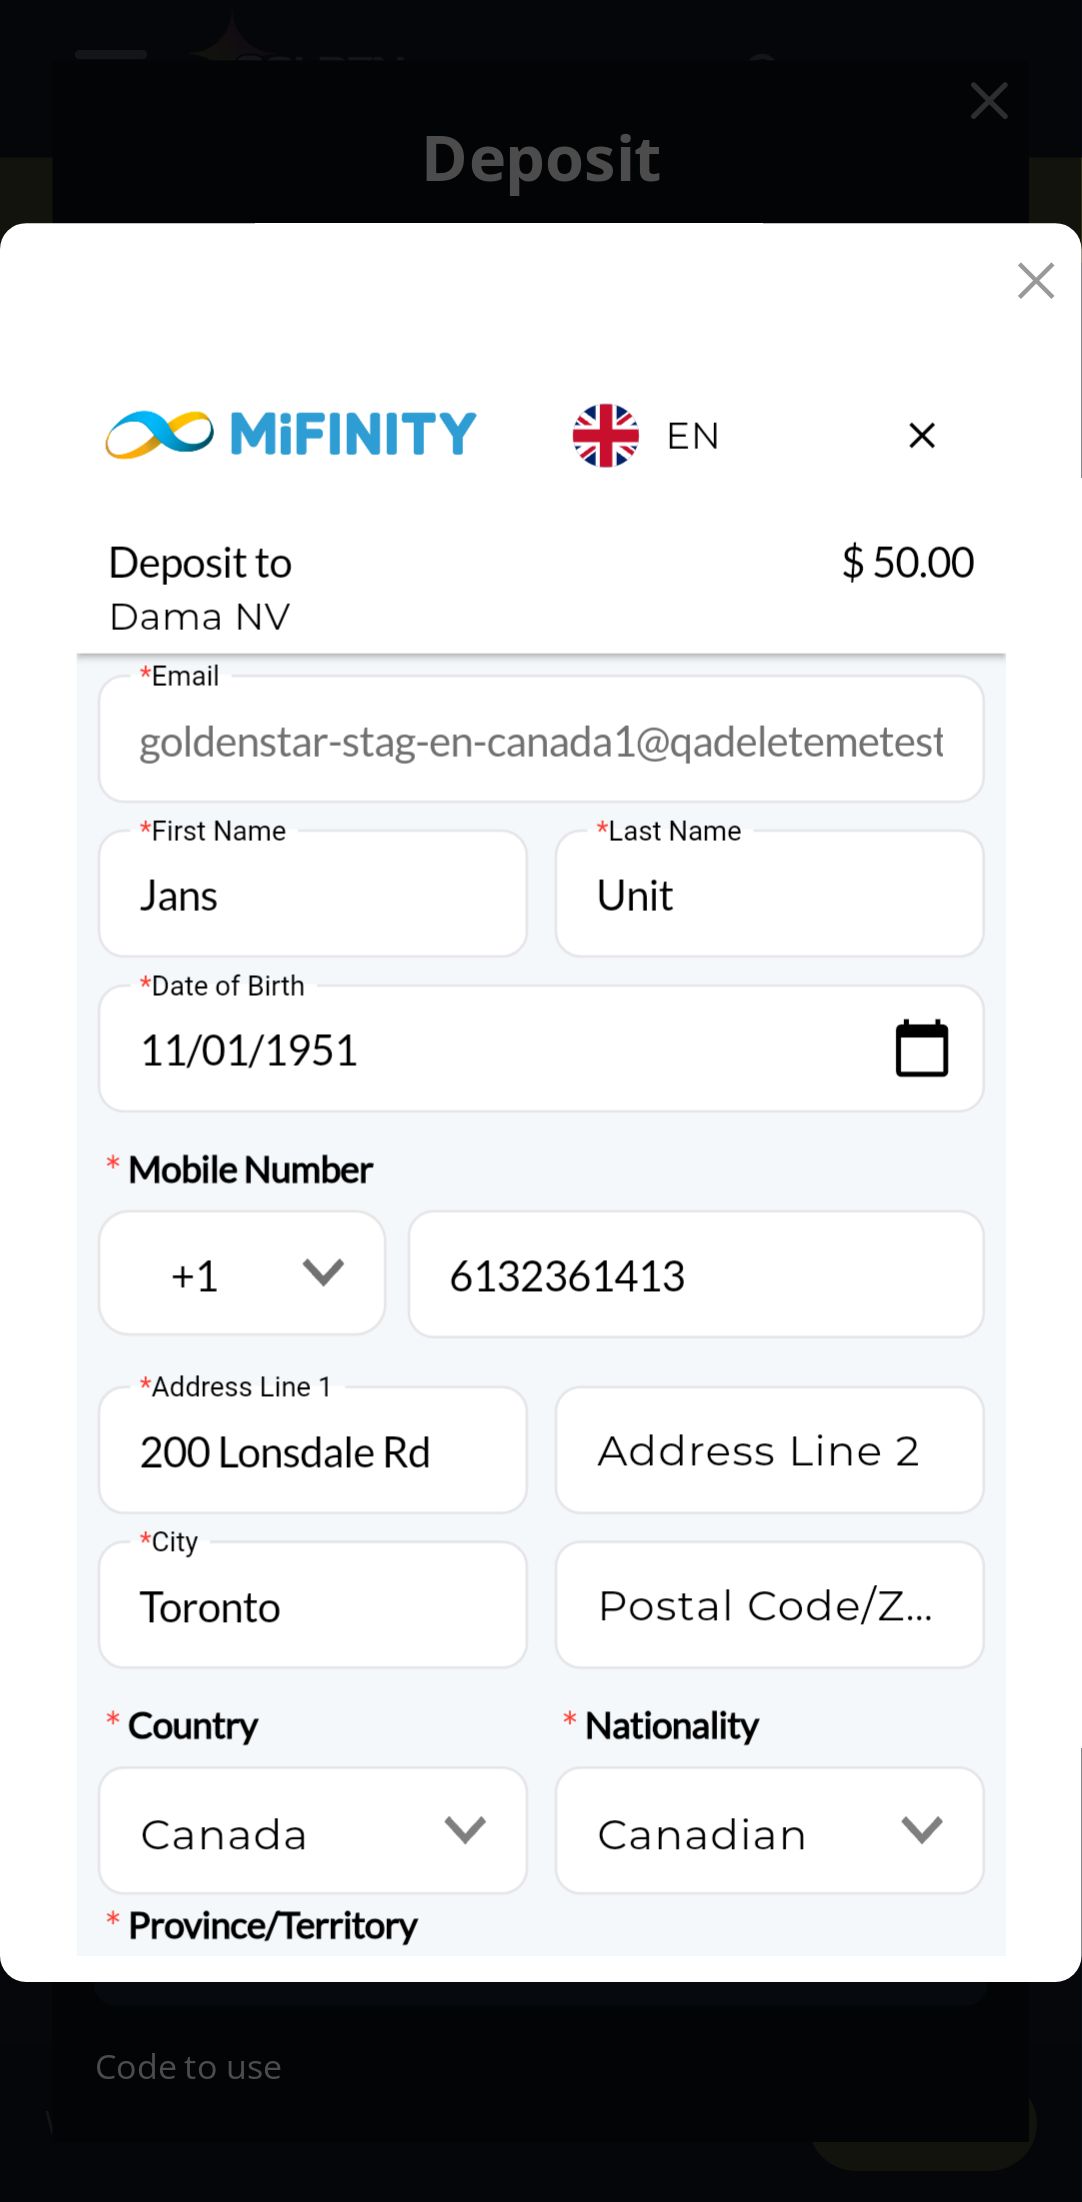This screenshot has width=1082, height=2202.
Task: Click the Date of Birth text field
Action: [480, 1050]
